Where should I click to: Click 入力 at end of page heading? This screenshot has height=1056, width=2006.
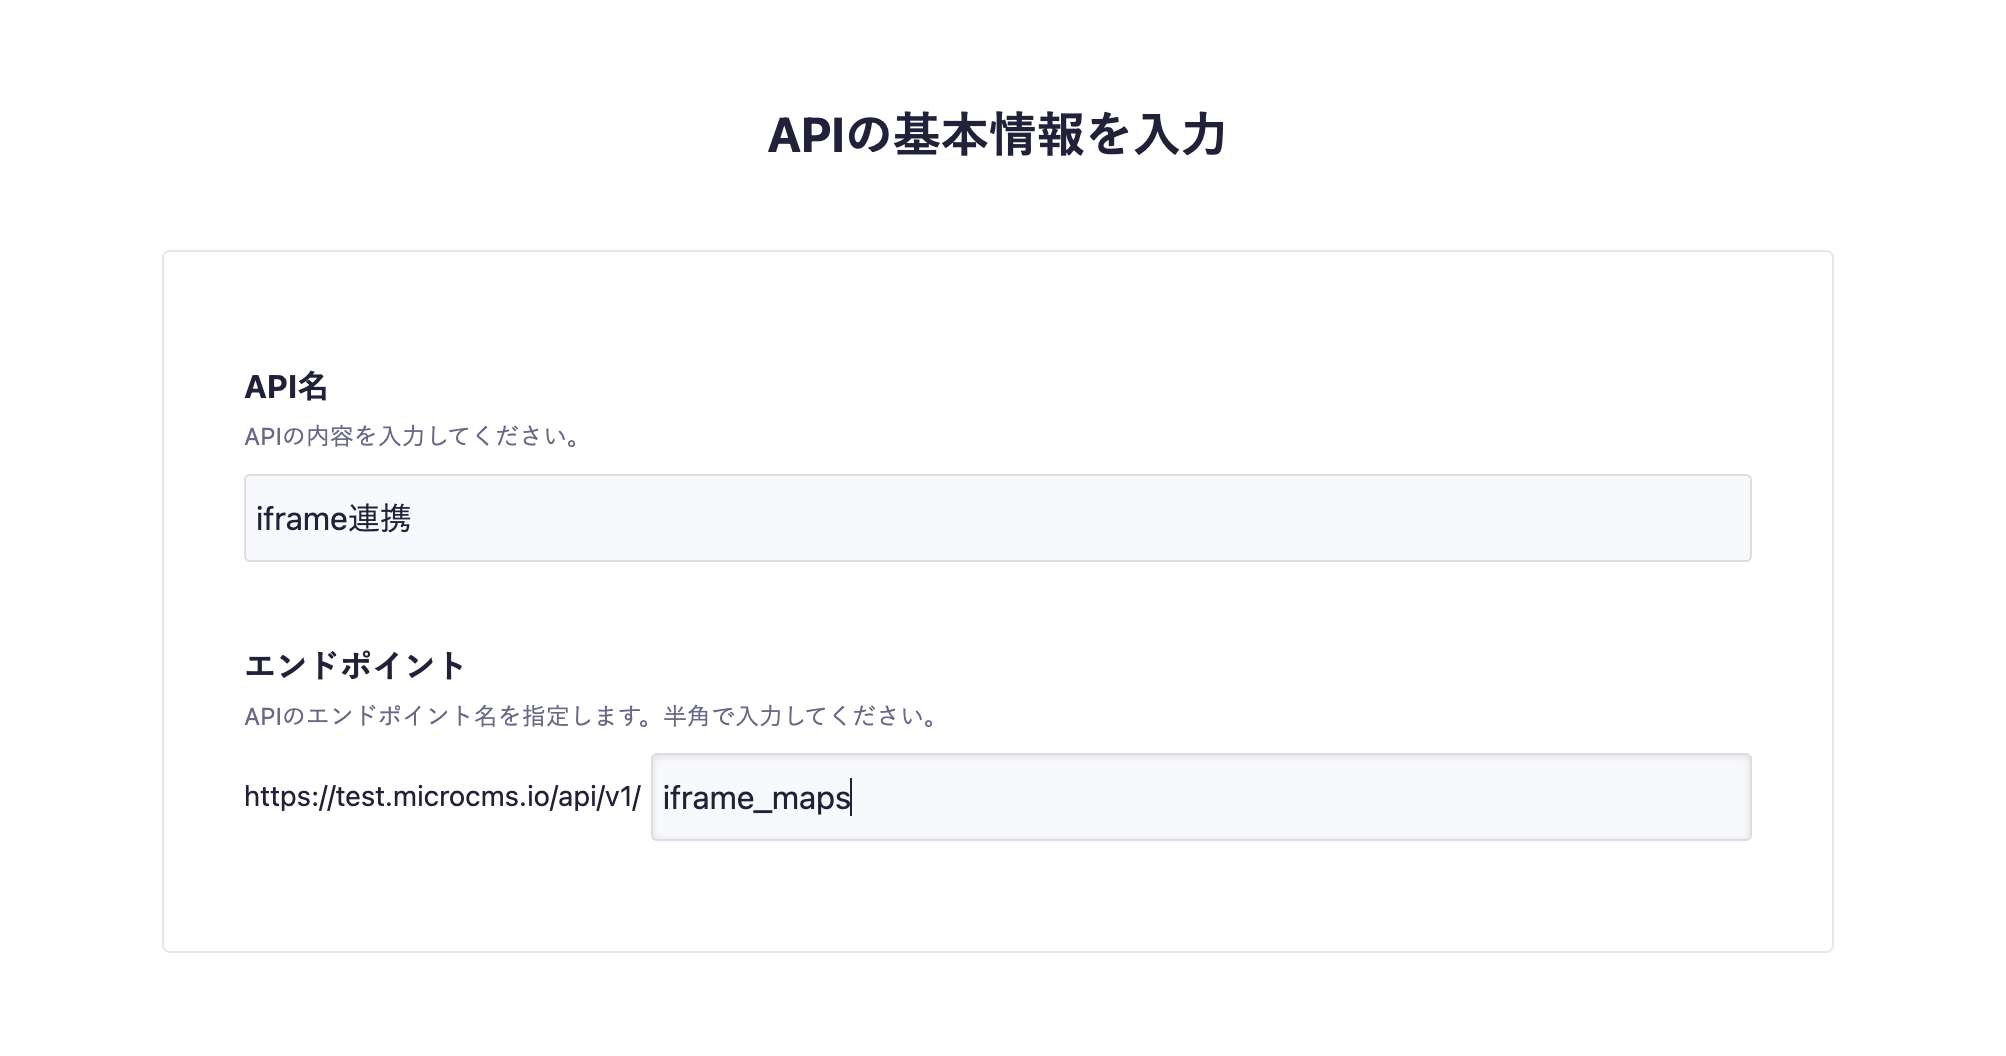(x=1178, y=136)
